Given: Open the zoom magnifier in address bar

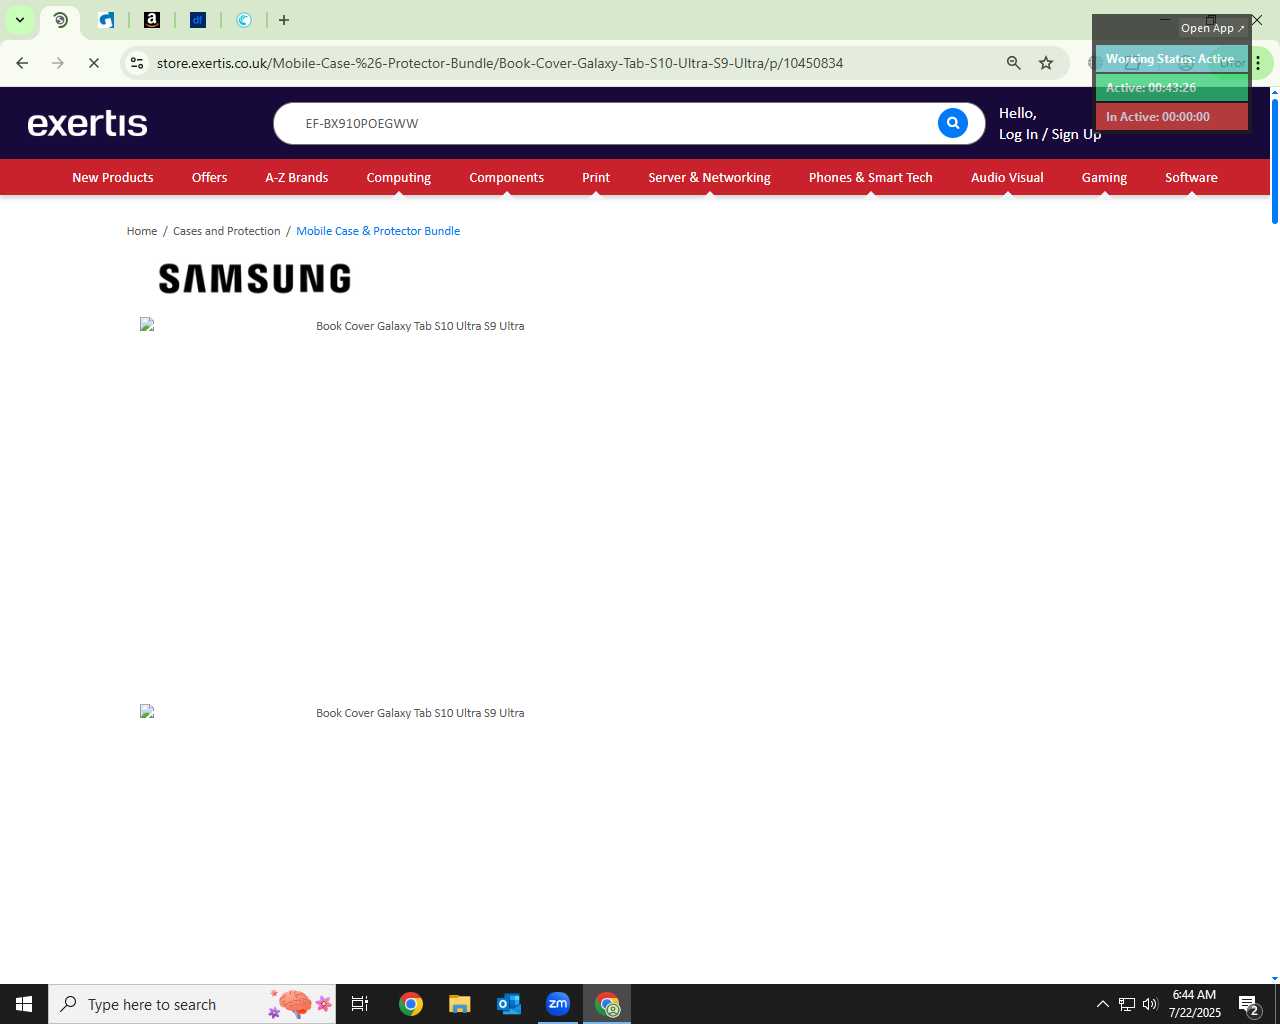Looking at the screenshot, I should 1014,63.
